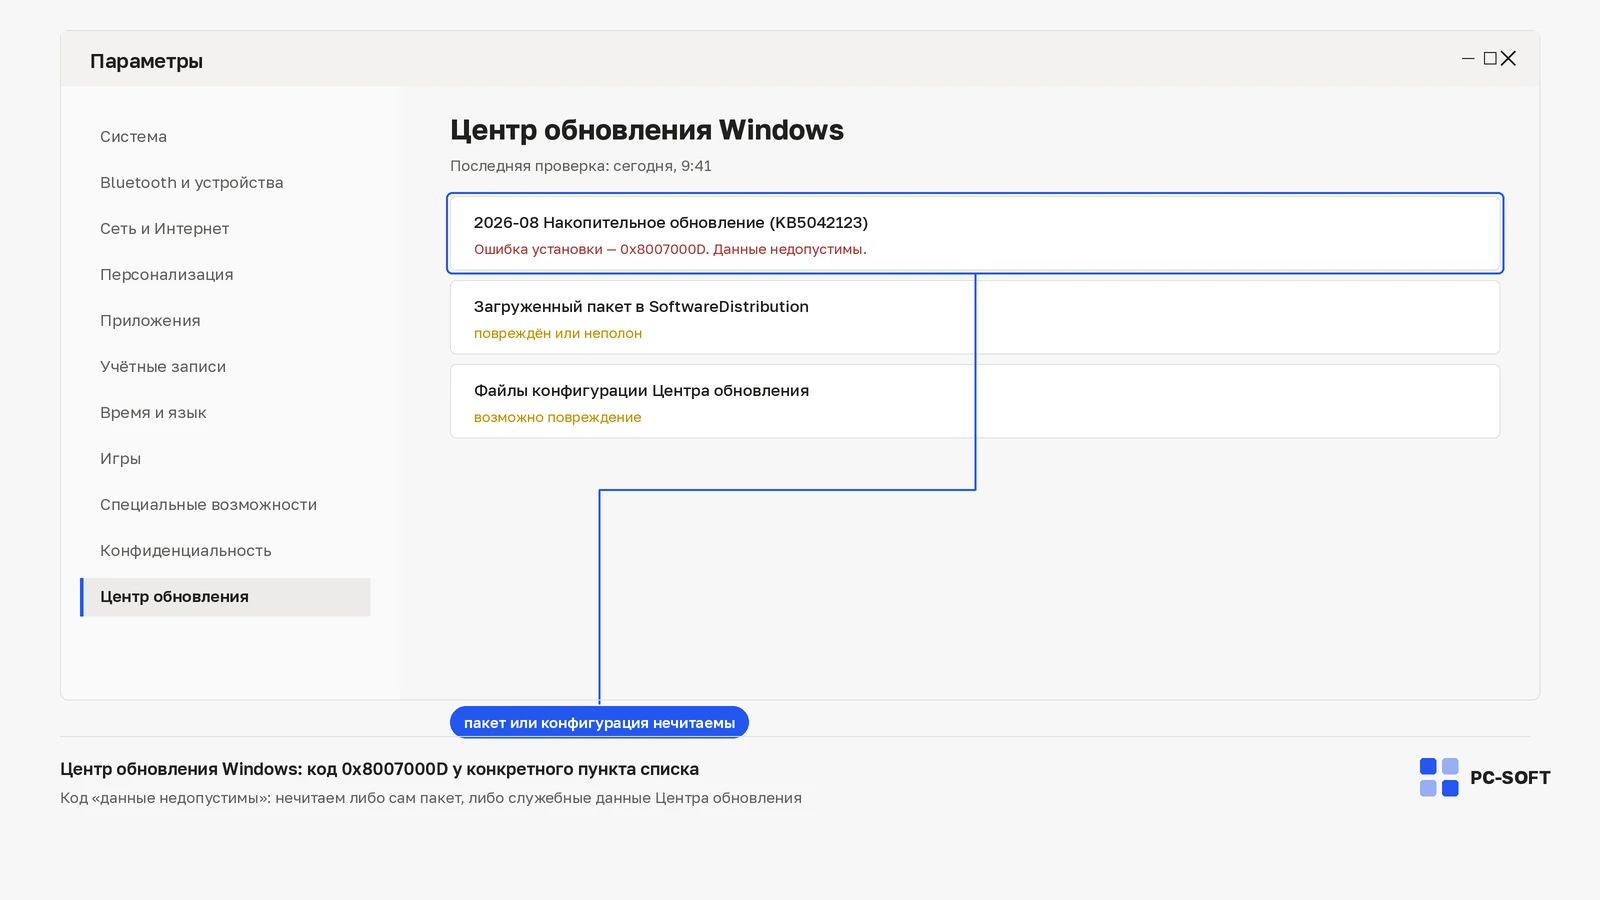The width and height of the screenshot is (1600, 900).
Task: Maximize the Параметры window
Action: pos(1490,59)
